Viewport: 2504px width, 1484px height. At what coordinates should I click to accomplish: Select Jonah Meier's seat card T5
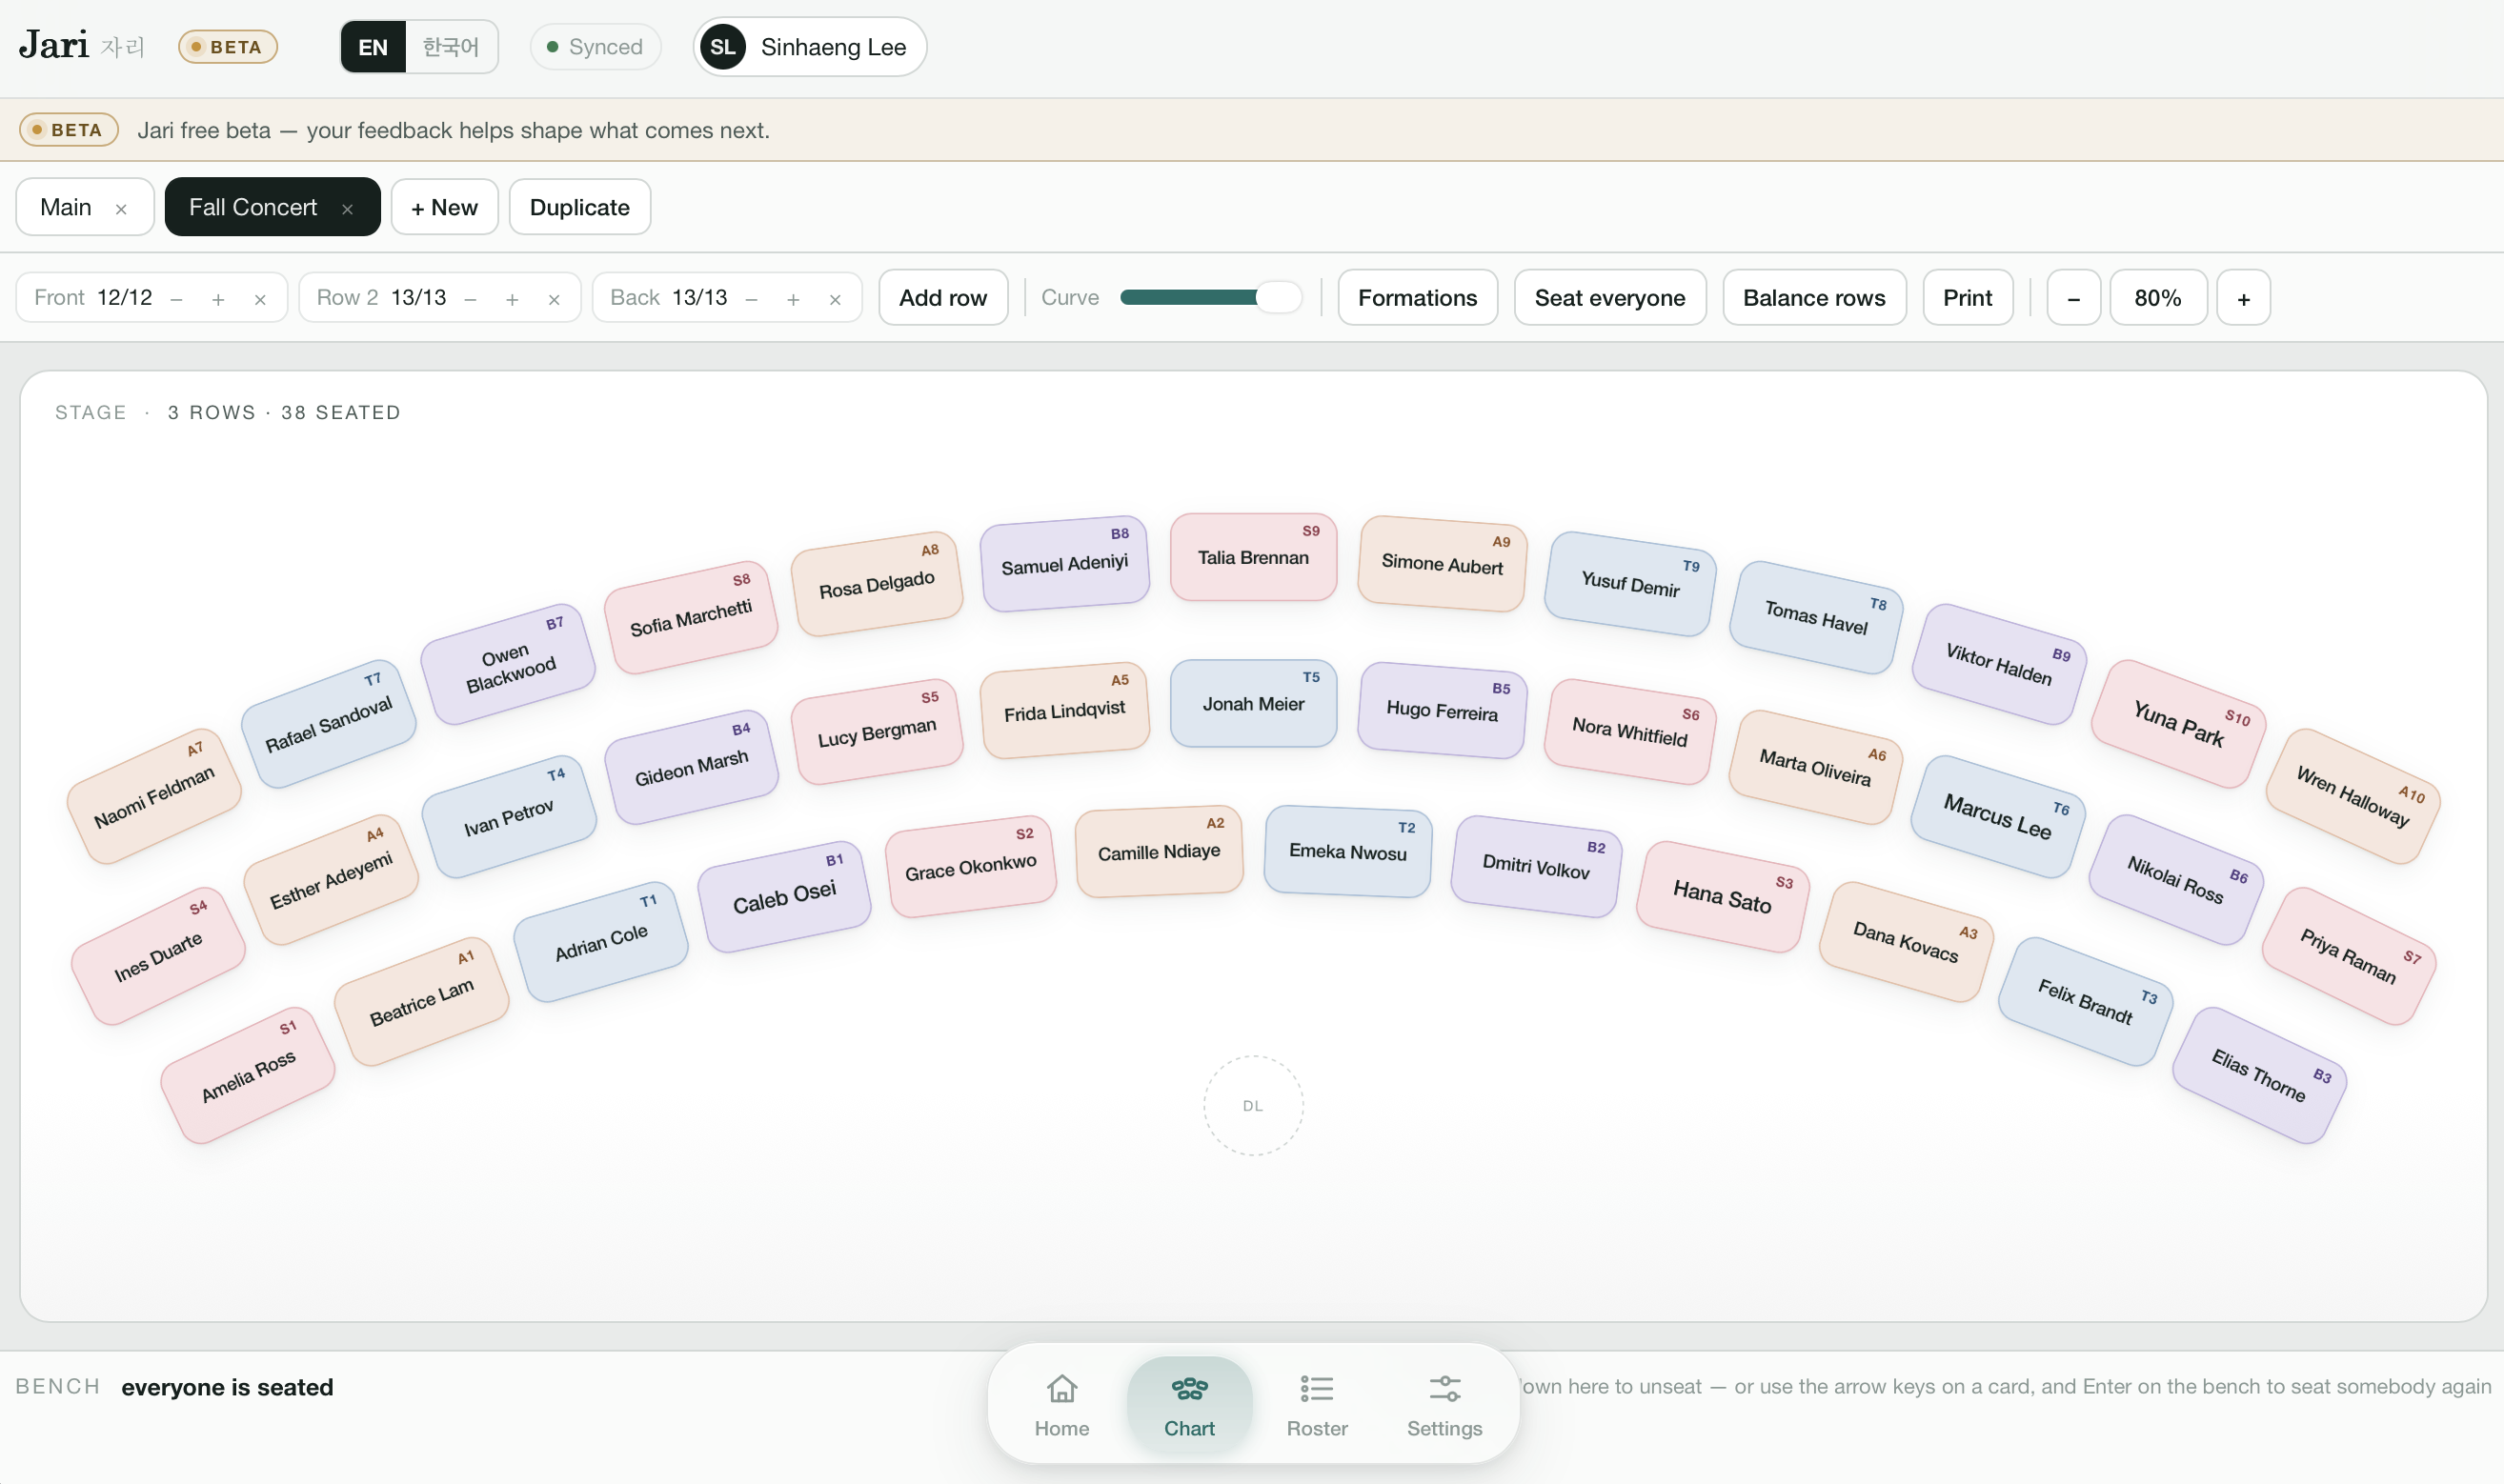1253,703
